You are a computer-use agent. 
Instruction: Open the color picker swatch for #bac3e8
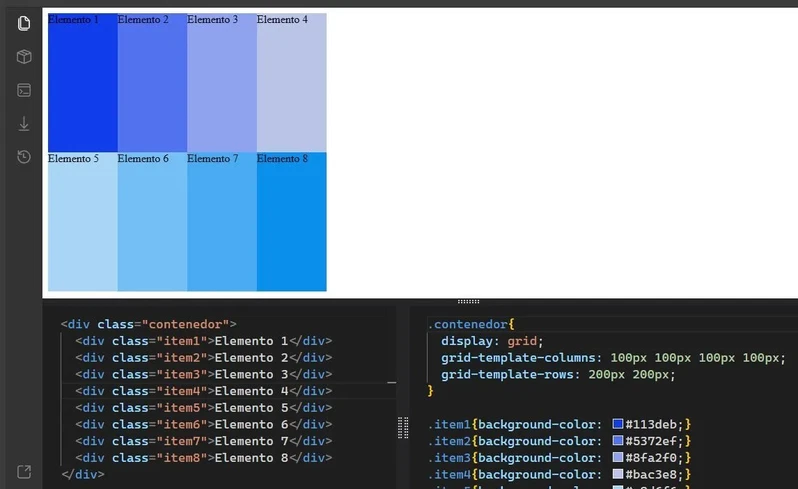[617, 474]
